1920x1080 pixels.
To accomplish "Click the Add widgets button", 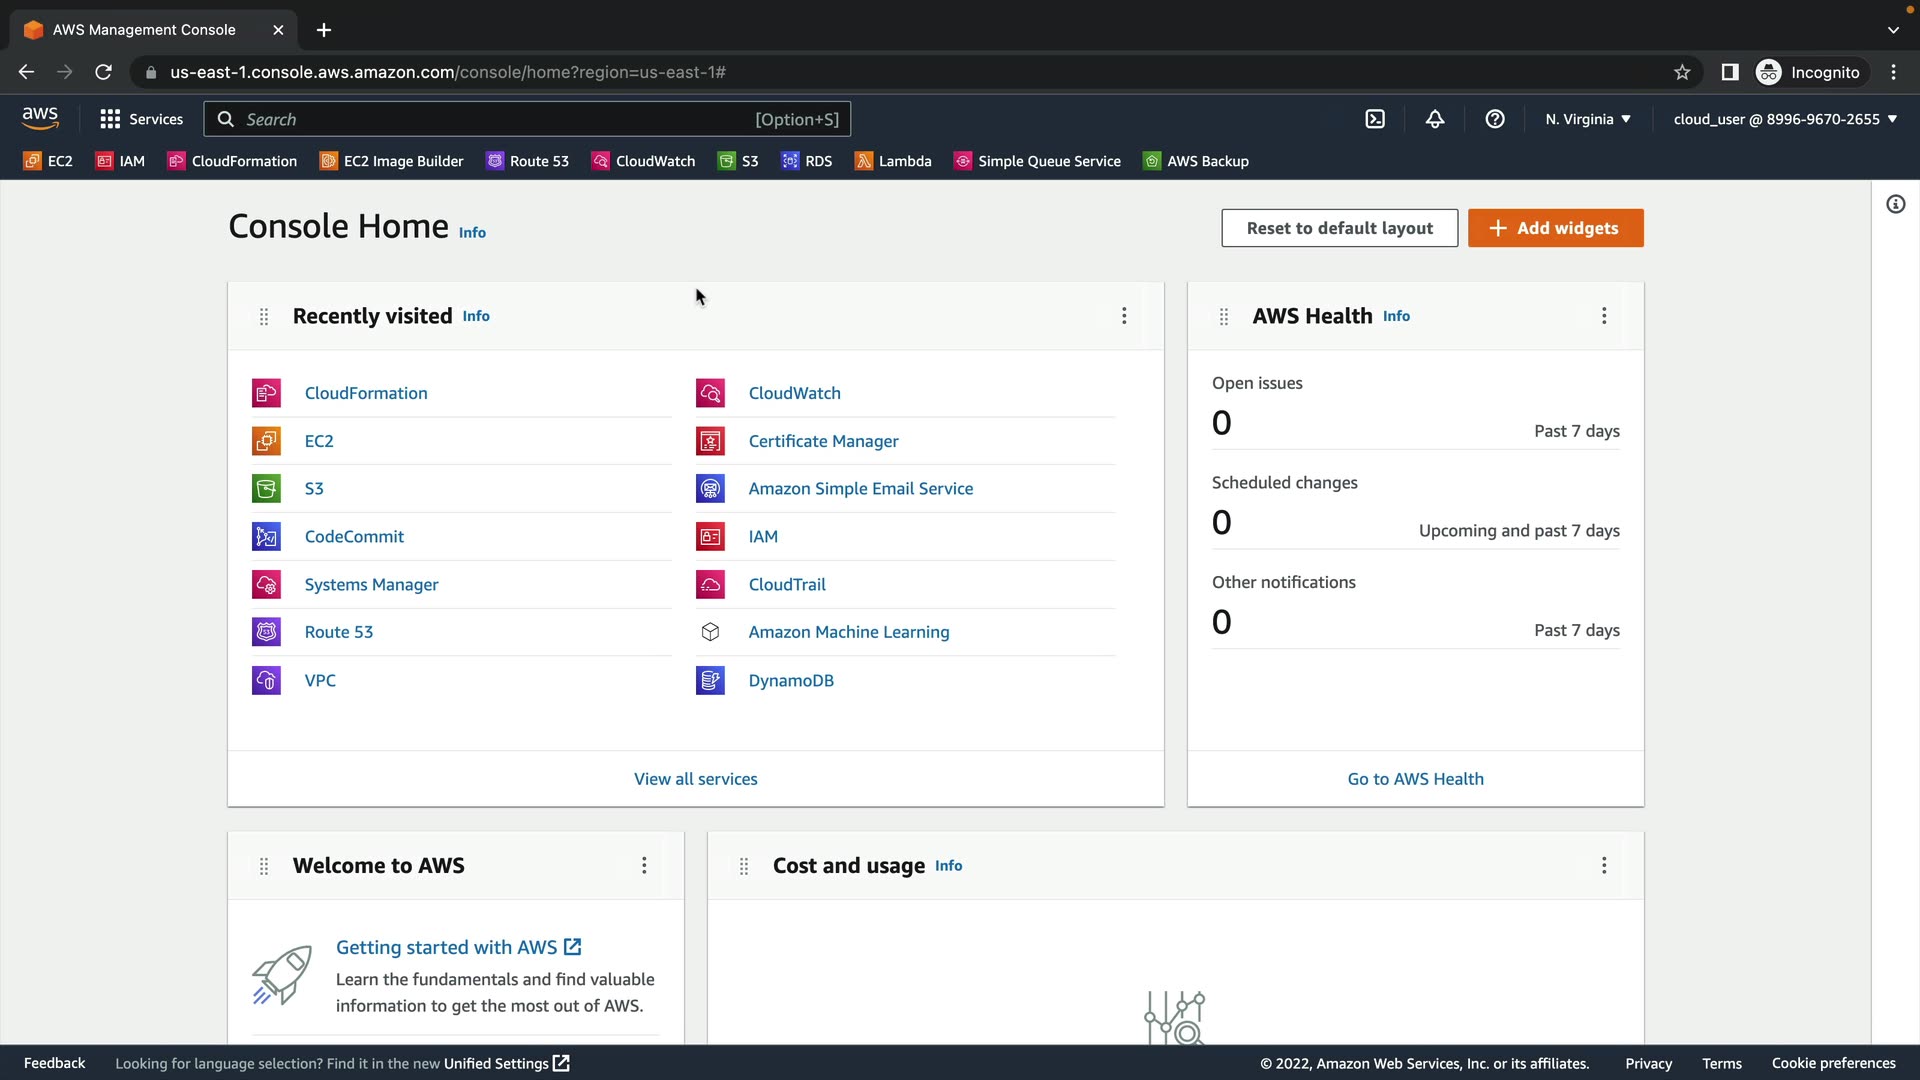I will pyautogui.click(x=1555, y=228).
